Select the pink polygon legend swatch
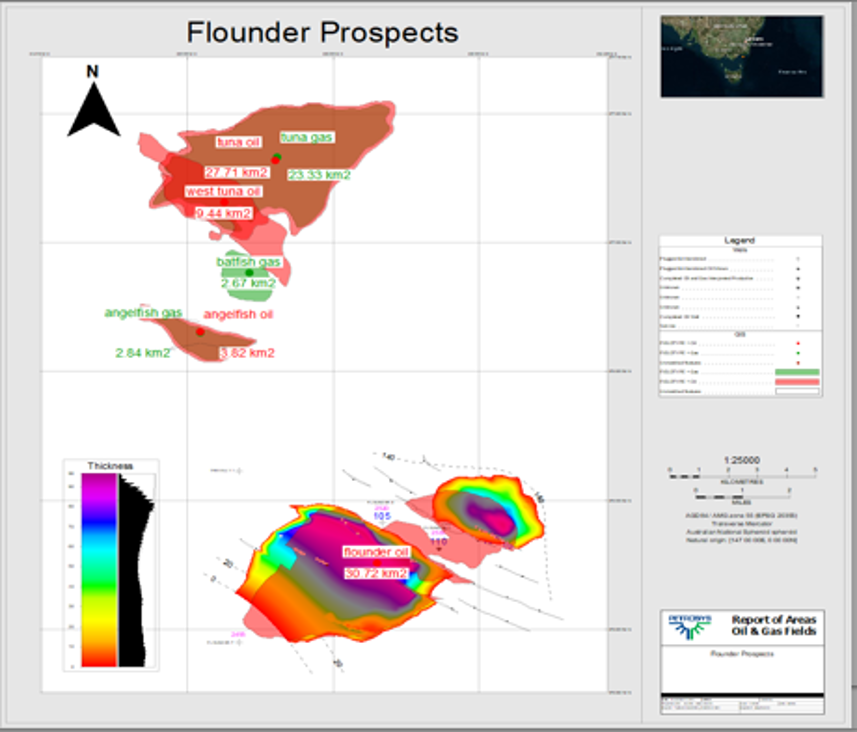Image resolution: width=857 pixels, height=732 pixels. tap(797, 381)
